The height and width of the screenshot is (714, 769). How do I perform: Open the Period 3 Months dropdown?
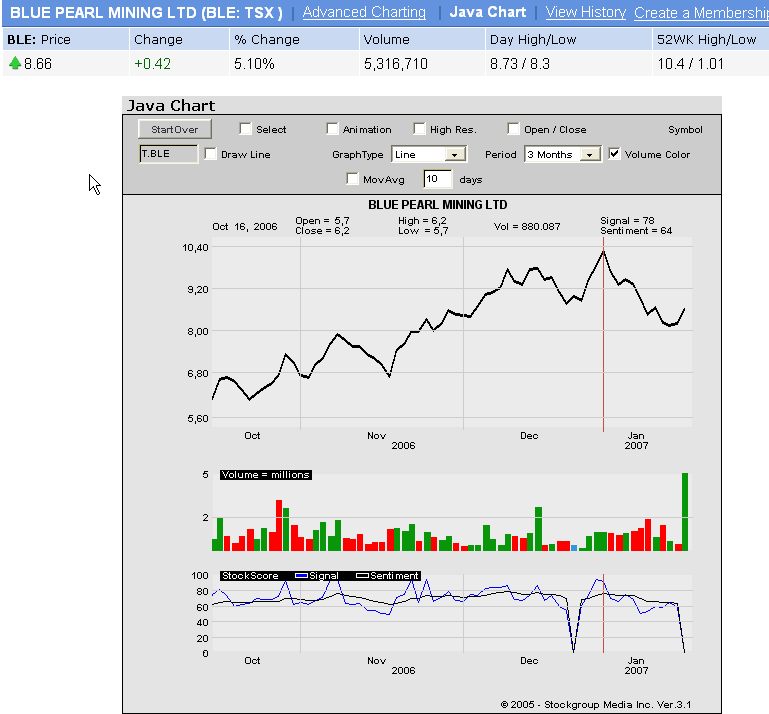pos(563,154)
